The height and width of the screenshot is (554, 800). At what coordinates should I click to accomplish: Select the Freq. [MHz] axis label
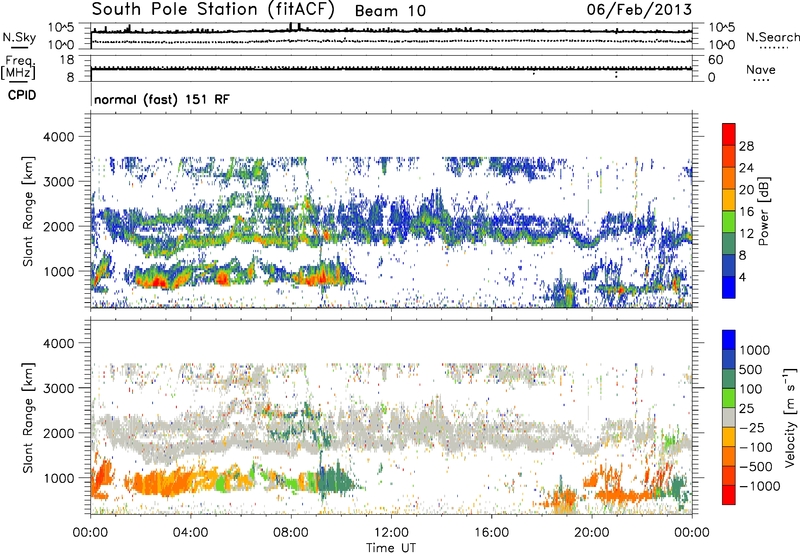point(18,68)
